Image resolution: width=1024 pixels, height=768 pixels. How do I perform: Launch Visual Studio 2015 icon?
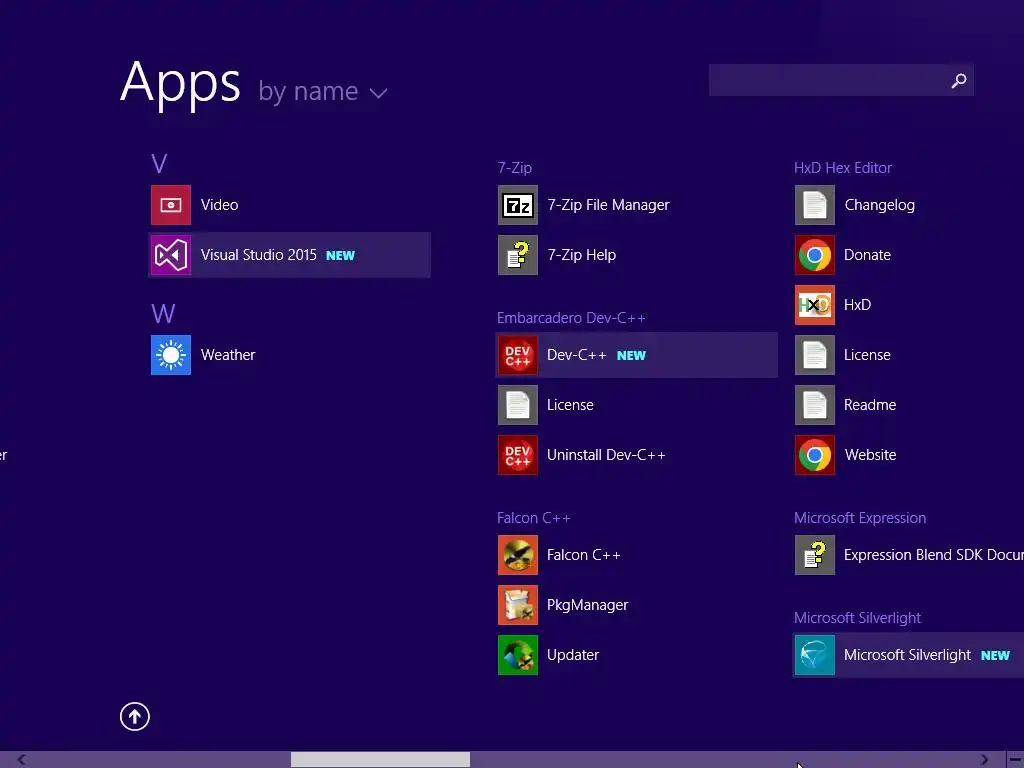(171, 255)
